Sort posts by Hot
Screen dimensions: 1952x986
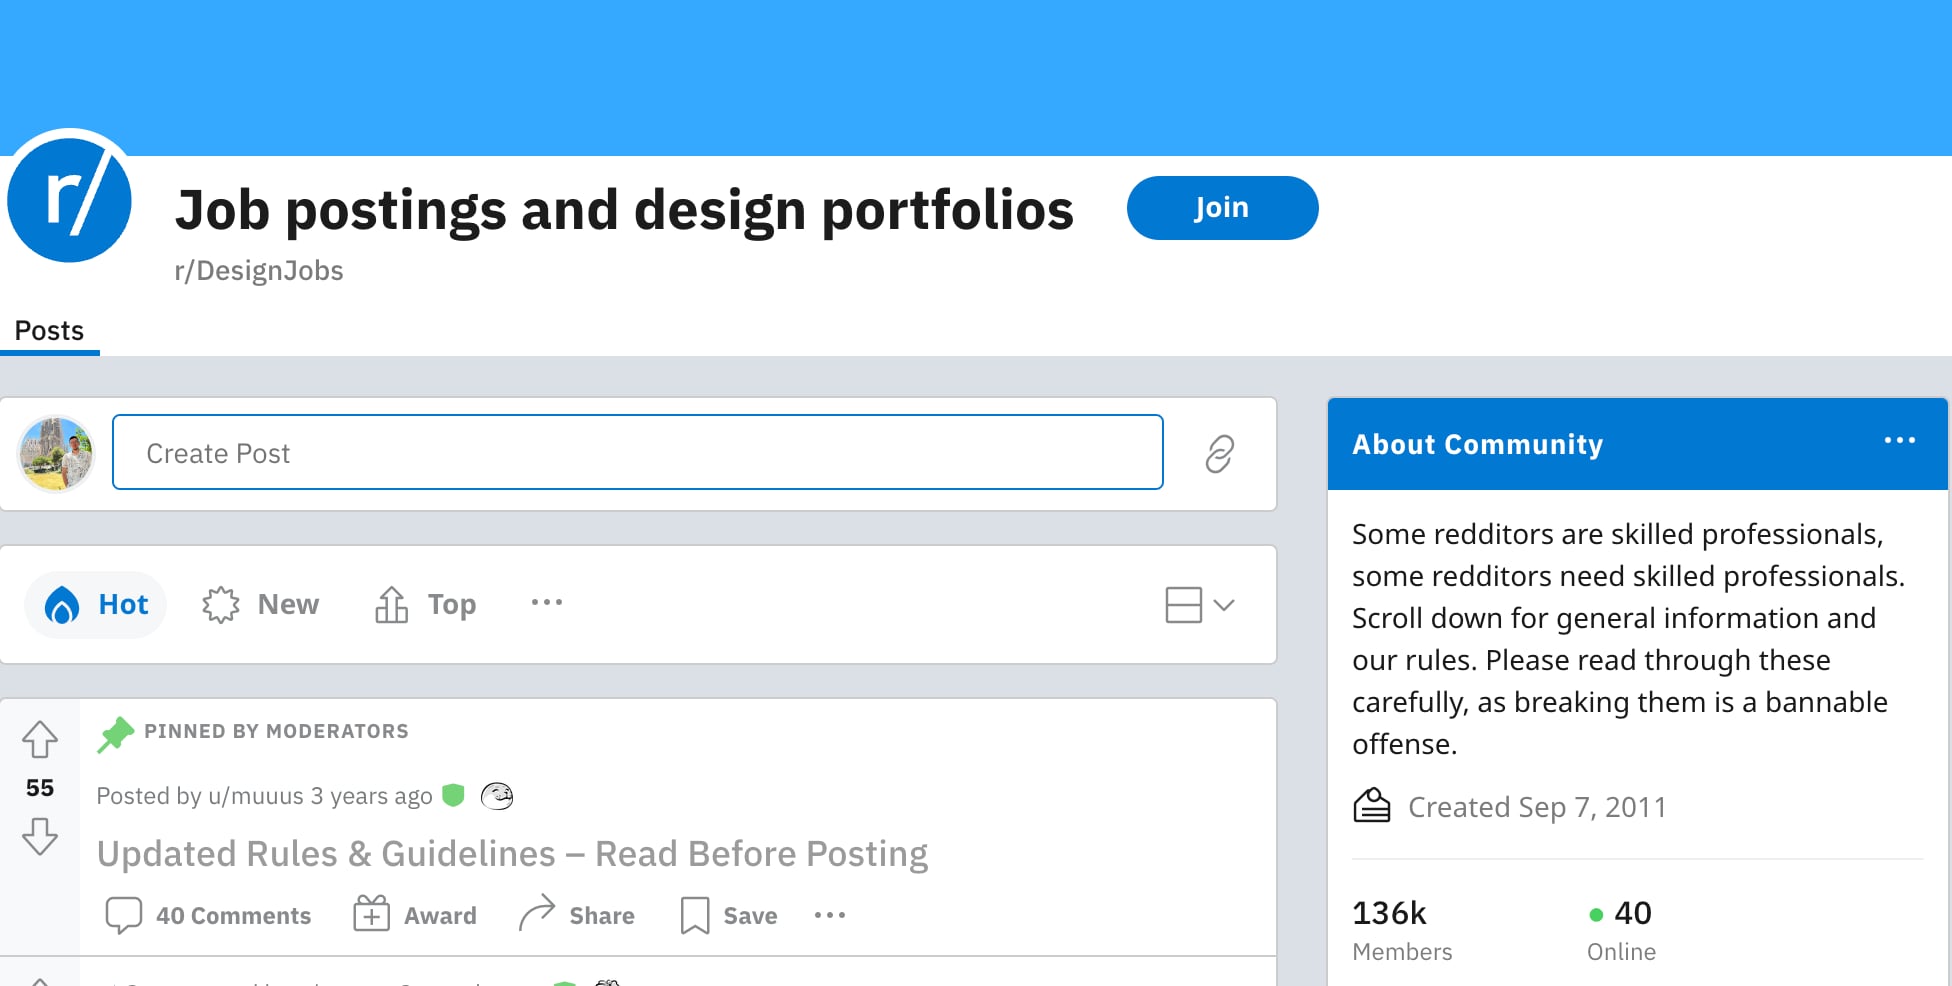pyautogui.click(x=97, y=605)
